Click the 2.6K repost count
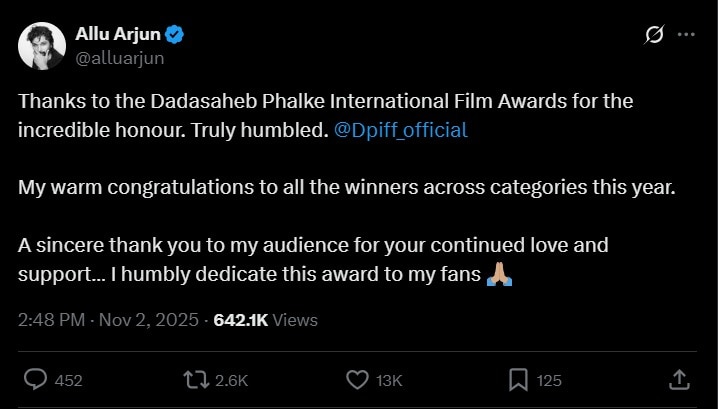This screenshot has height=409, width=718. pos(231,380)
